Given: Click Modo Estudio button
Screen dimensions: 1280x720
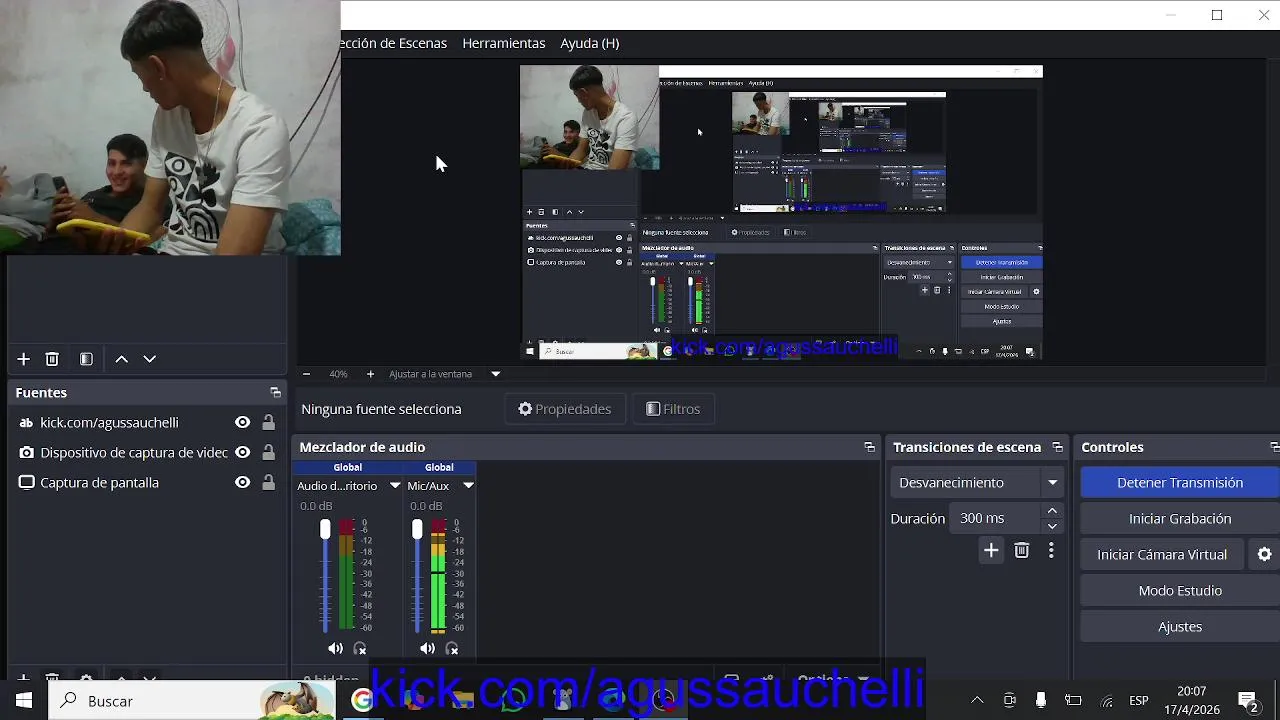Looking at the screenshot, I should click(x=1180, y=591).
